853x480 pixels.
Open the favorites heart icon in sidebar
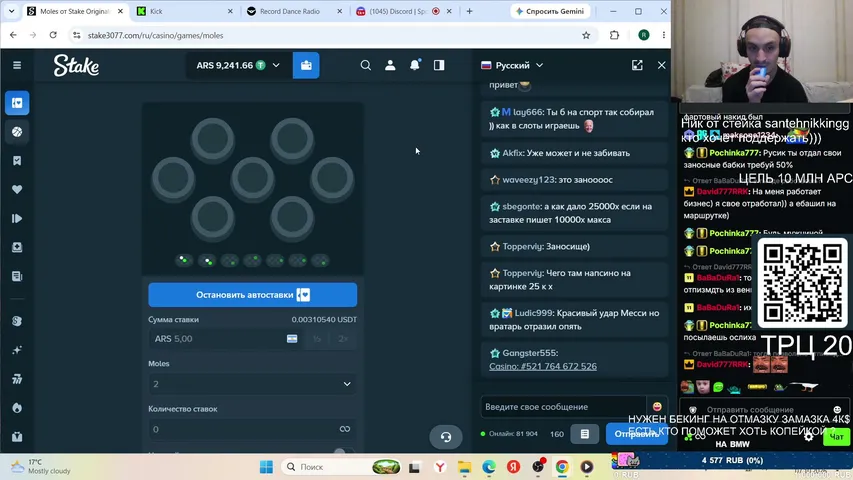(17, 189)
